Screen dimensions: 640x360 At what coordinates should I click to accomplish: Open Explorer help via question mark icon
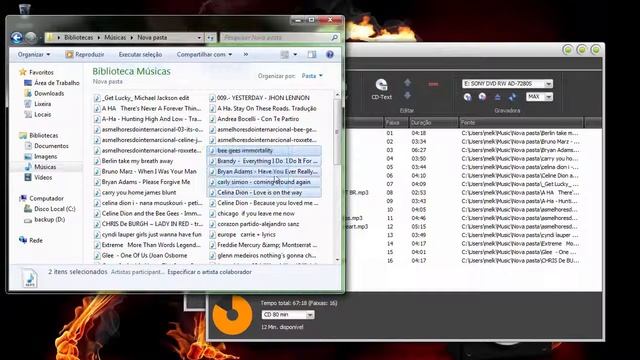point(330,54)
